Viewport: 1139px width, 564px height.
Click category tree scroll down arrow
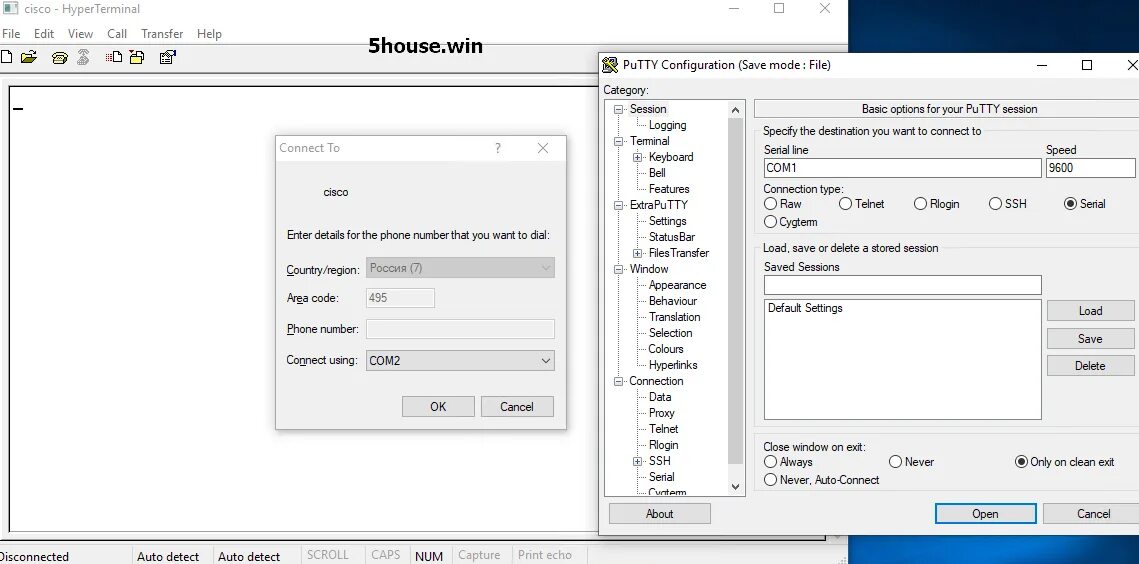735,487
